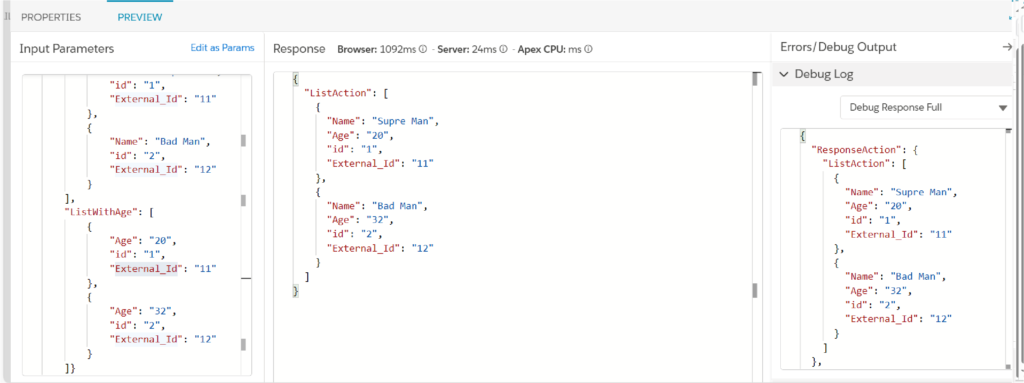
Task: Click info icon next to Apex CPU
Action: point(588,49)
